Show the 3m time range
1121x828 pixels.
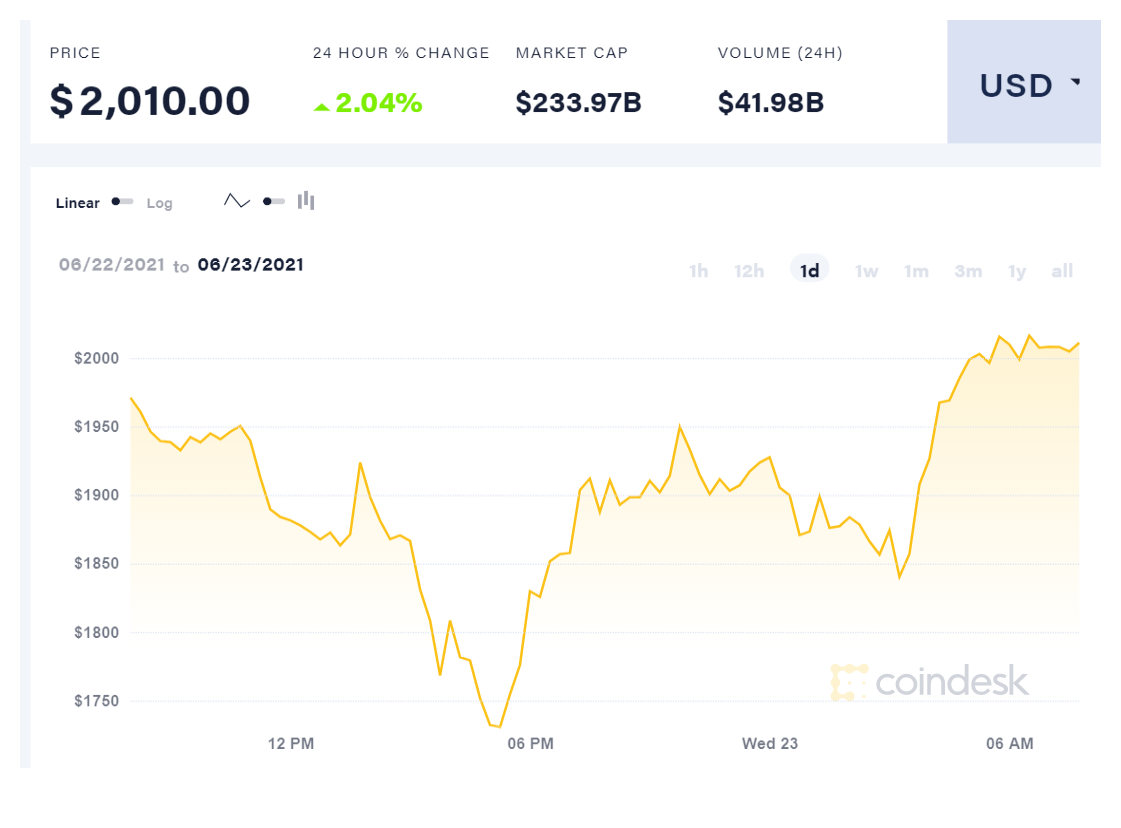(x=968, y=271)
